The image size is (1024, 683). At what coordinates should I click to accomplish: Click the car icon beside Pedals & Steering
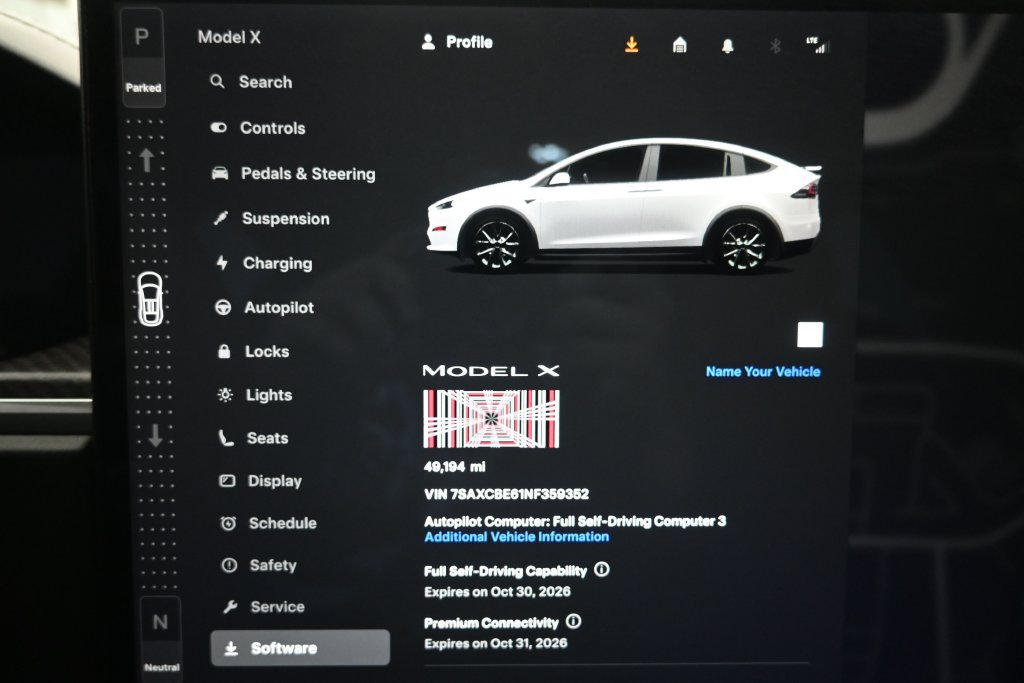(x=220, y=173)
